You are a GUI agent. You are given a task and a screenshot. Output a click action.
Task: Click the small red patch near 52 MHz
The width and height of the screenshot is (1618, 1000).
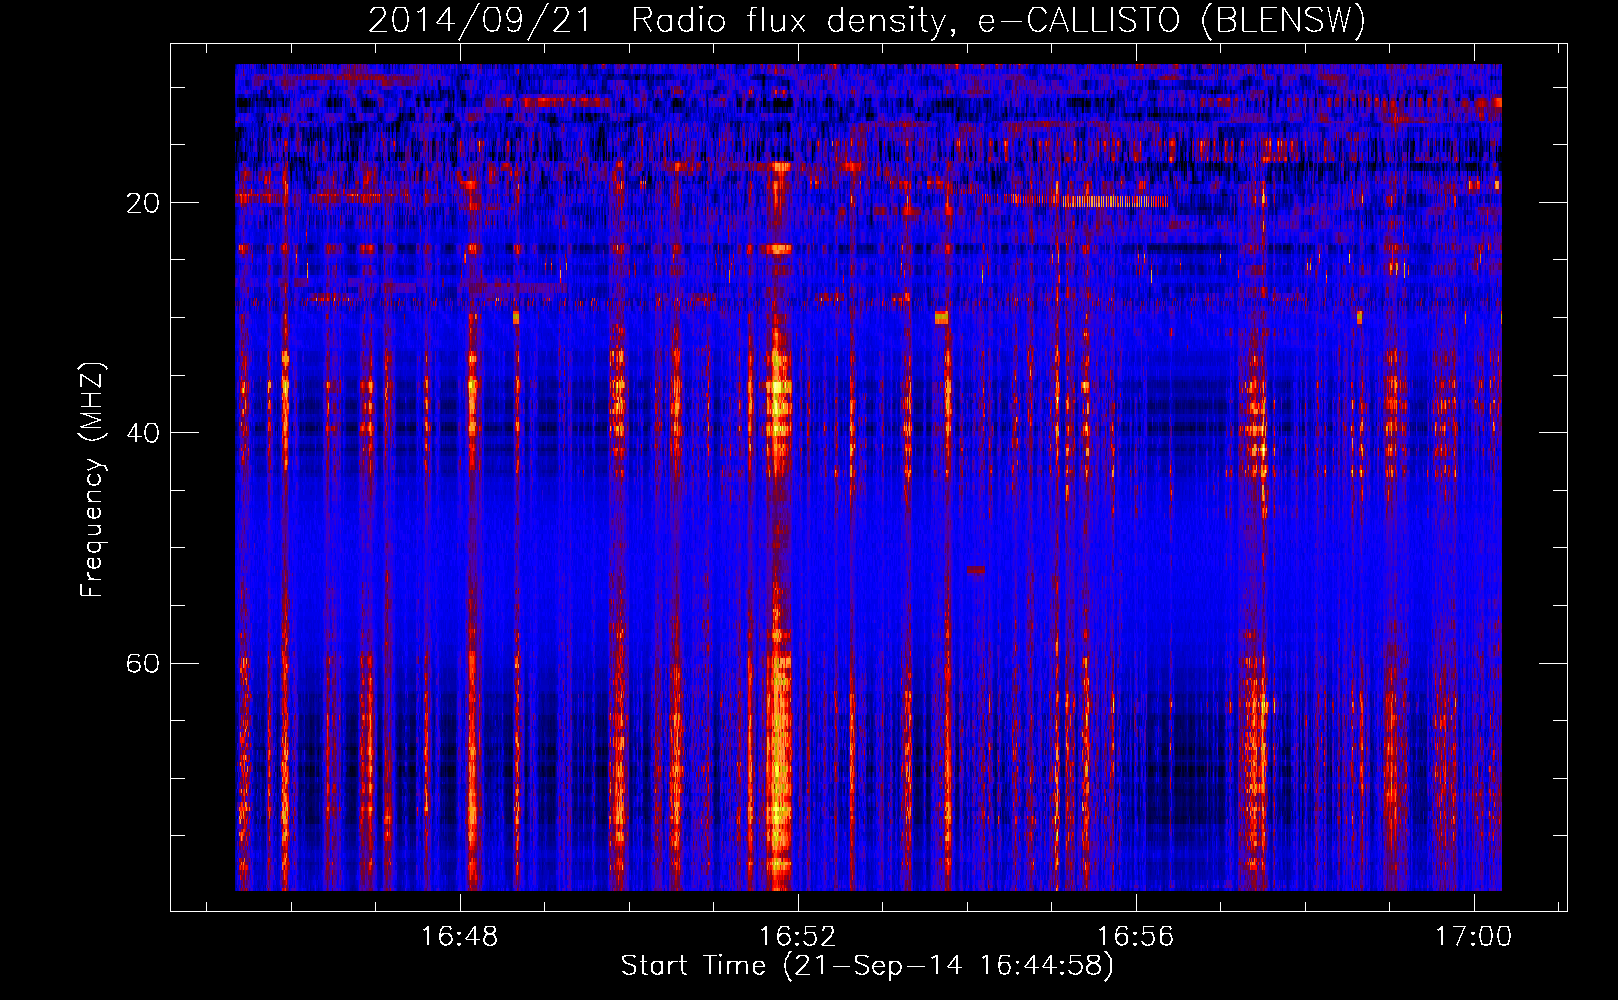pyautogui.click(x=976, y=570)
